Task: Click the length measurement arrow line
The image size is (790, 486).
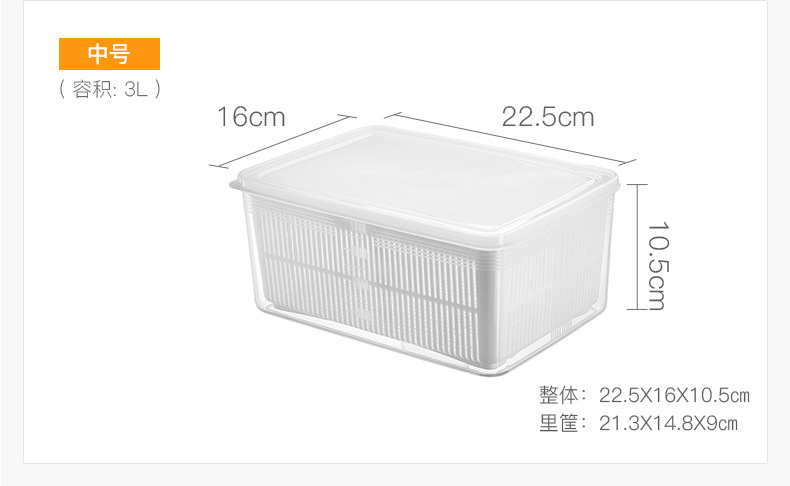Action: pos(509,138)
